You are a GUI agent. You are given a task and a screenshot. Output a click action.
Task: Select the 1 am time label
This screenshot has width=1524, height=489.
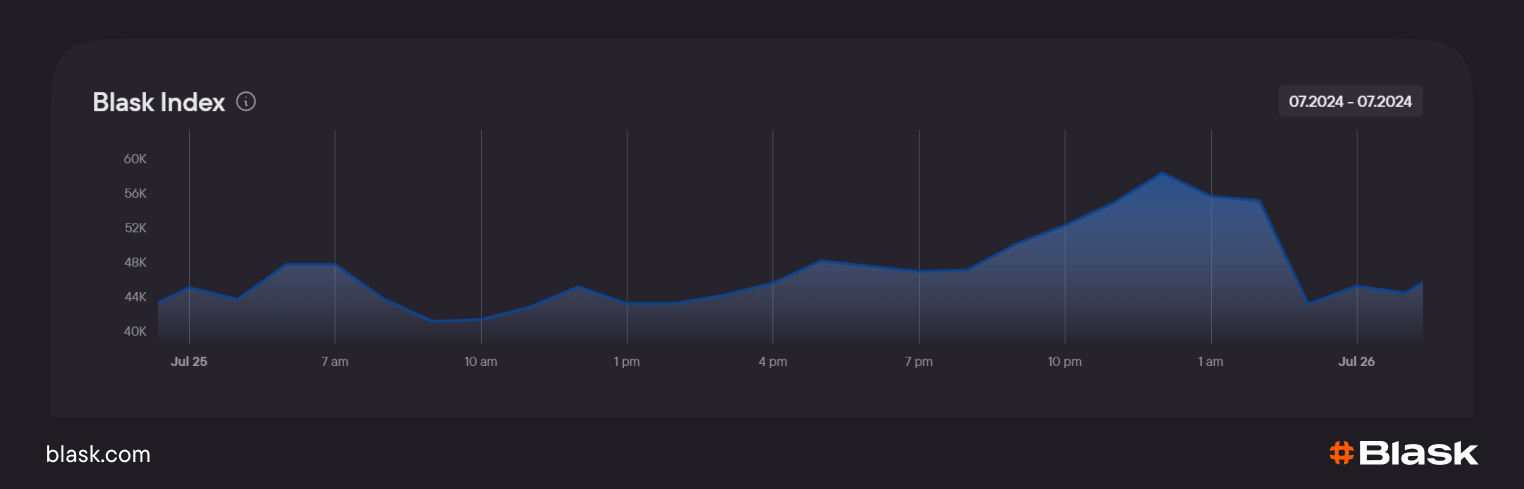1211,361
